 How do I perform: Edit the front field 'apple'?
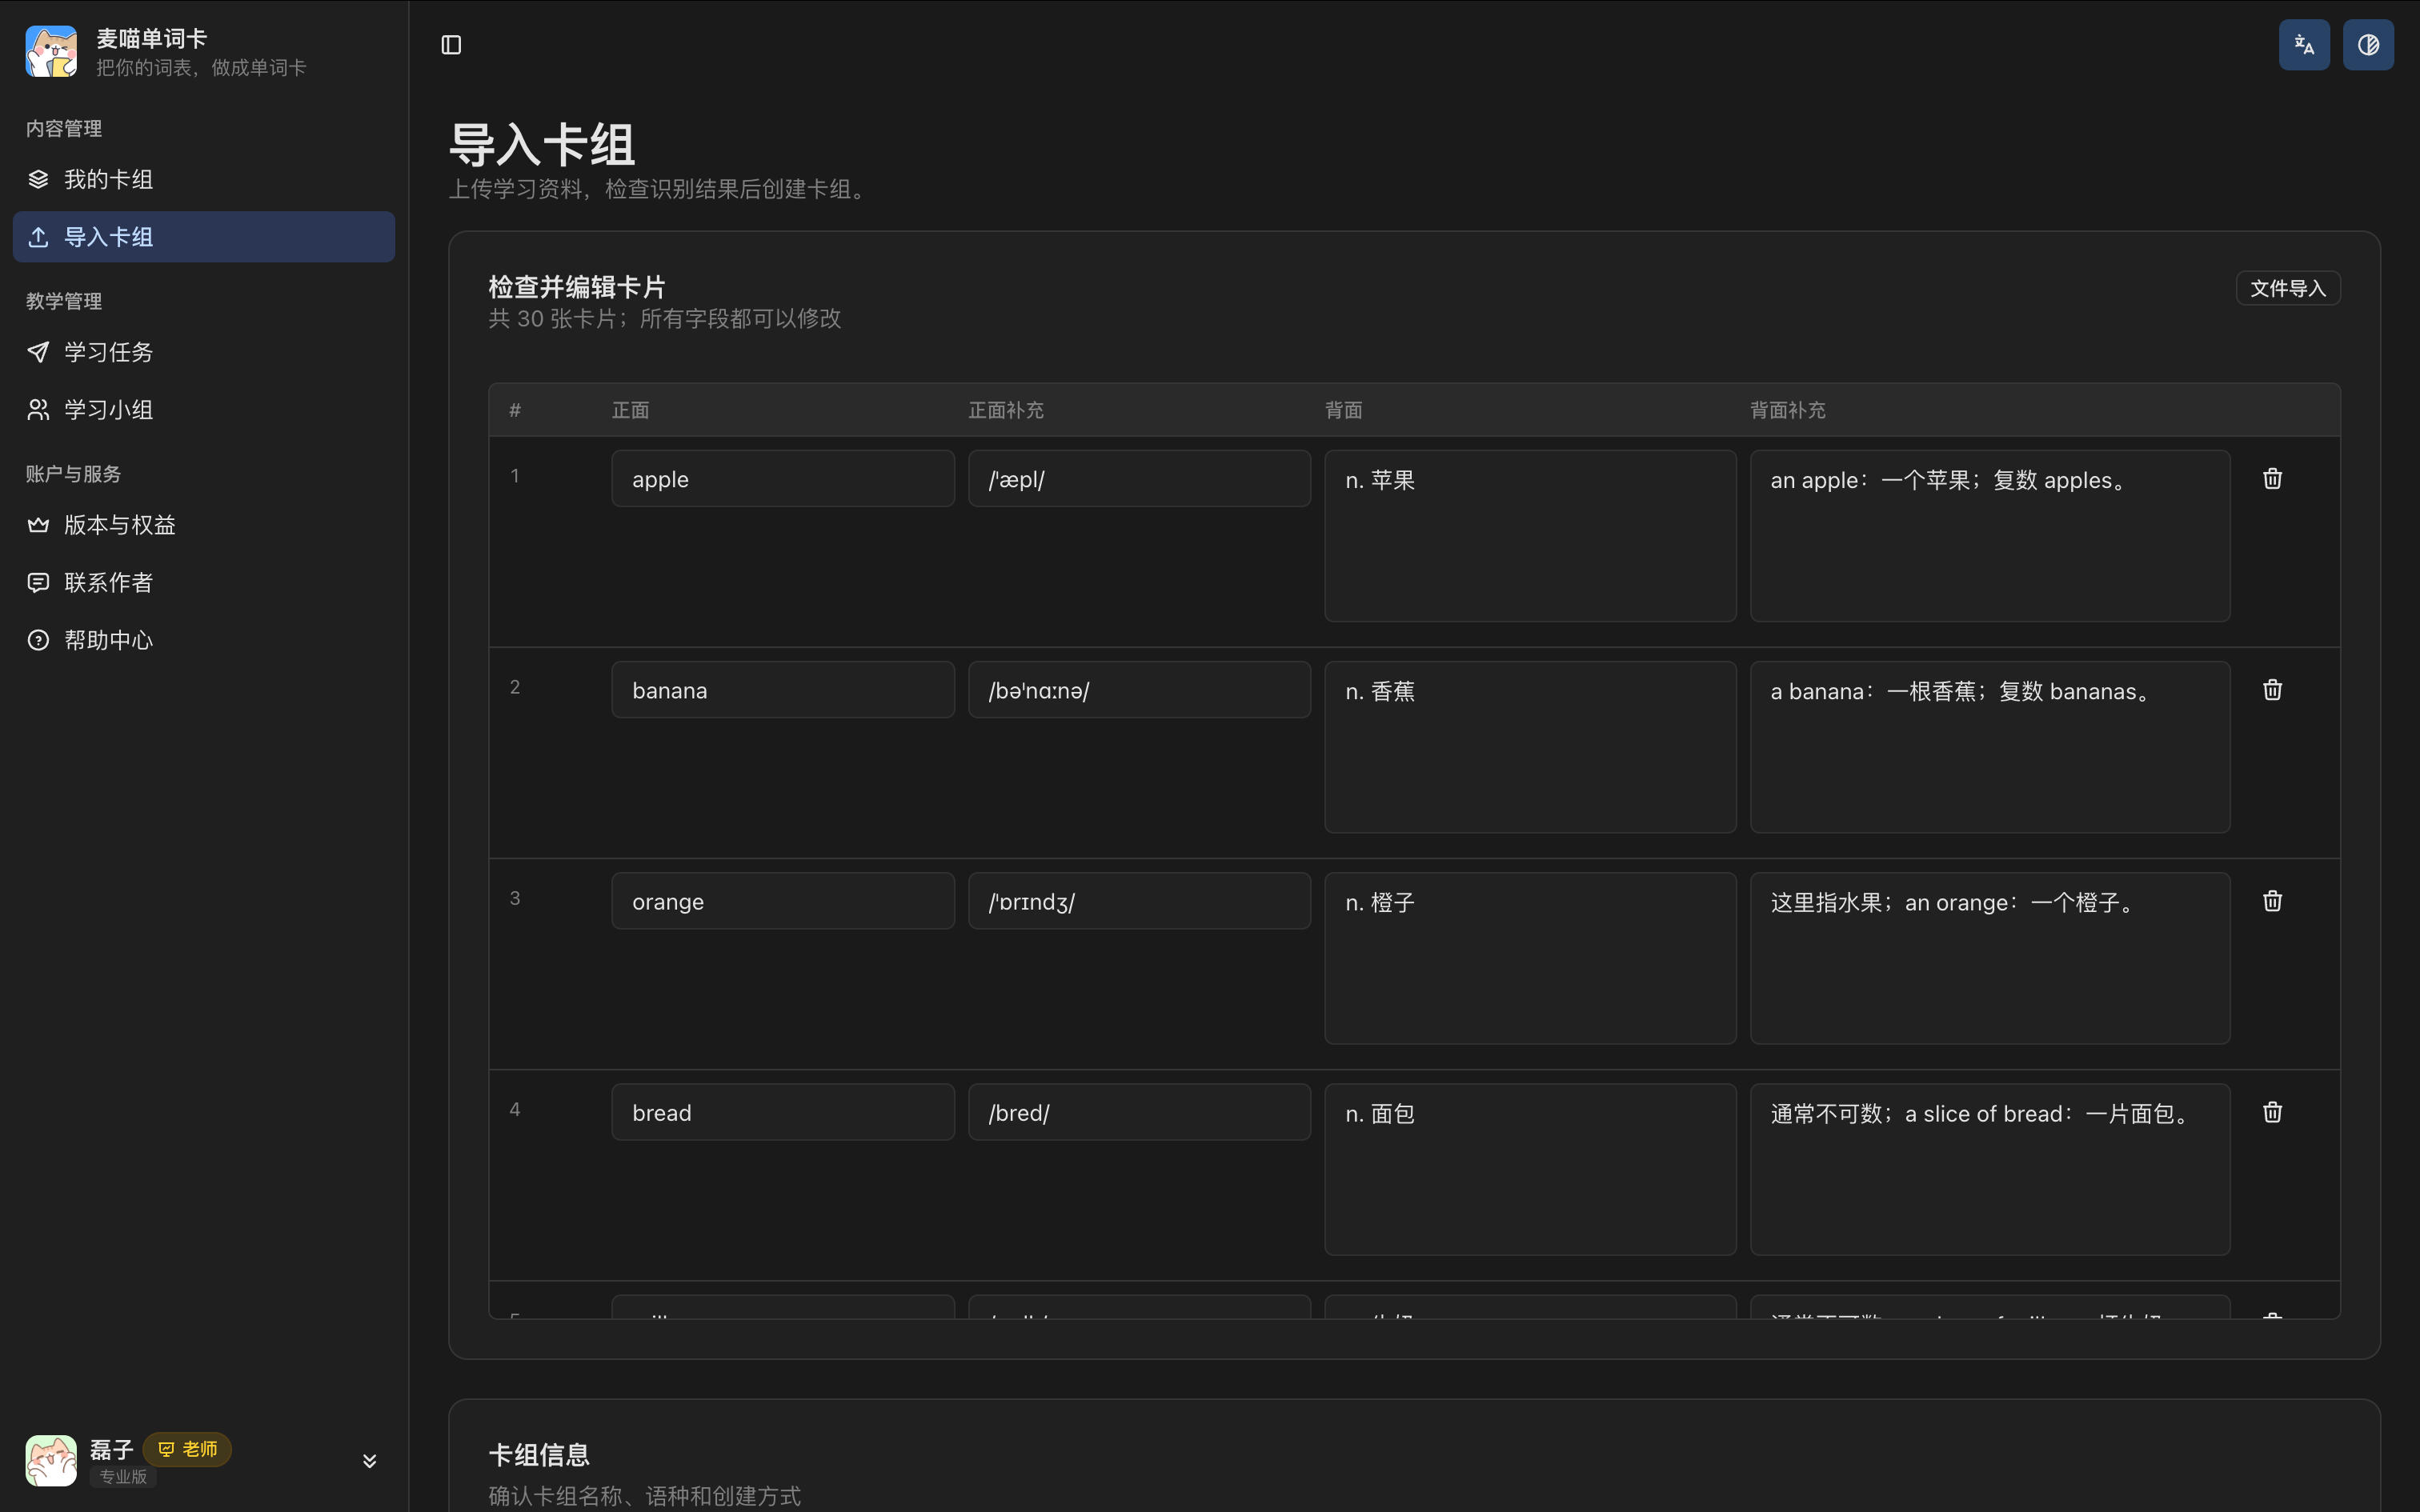783,479
